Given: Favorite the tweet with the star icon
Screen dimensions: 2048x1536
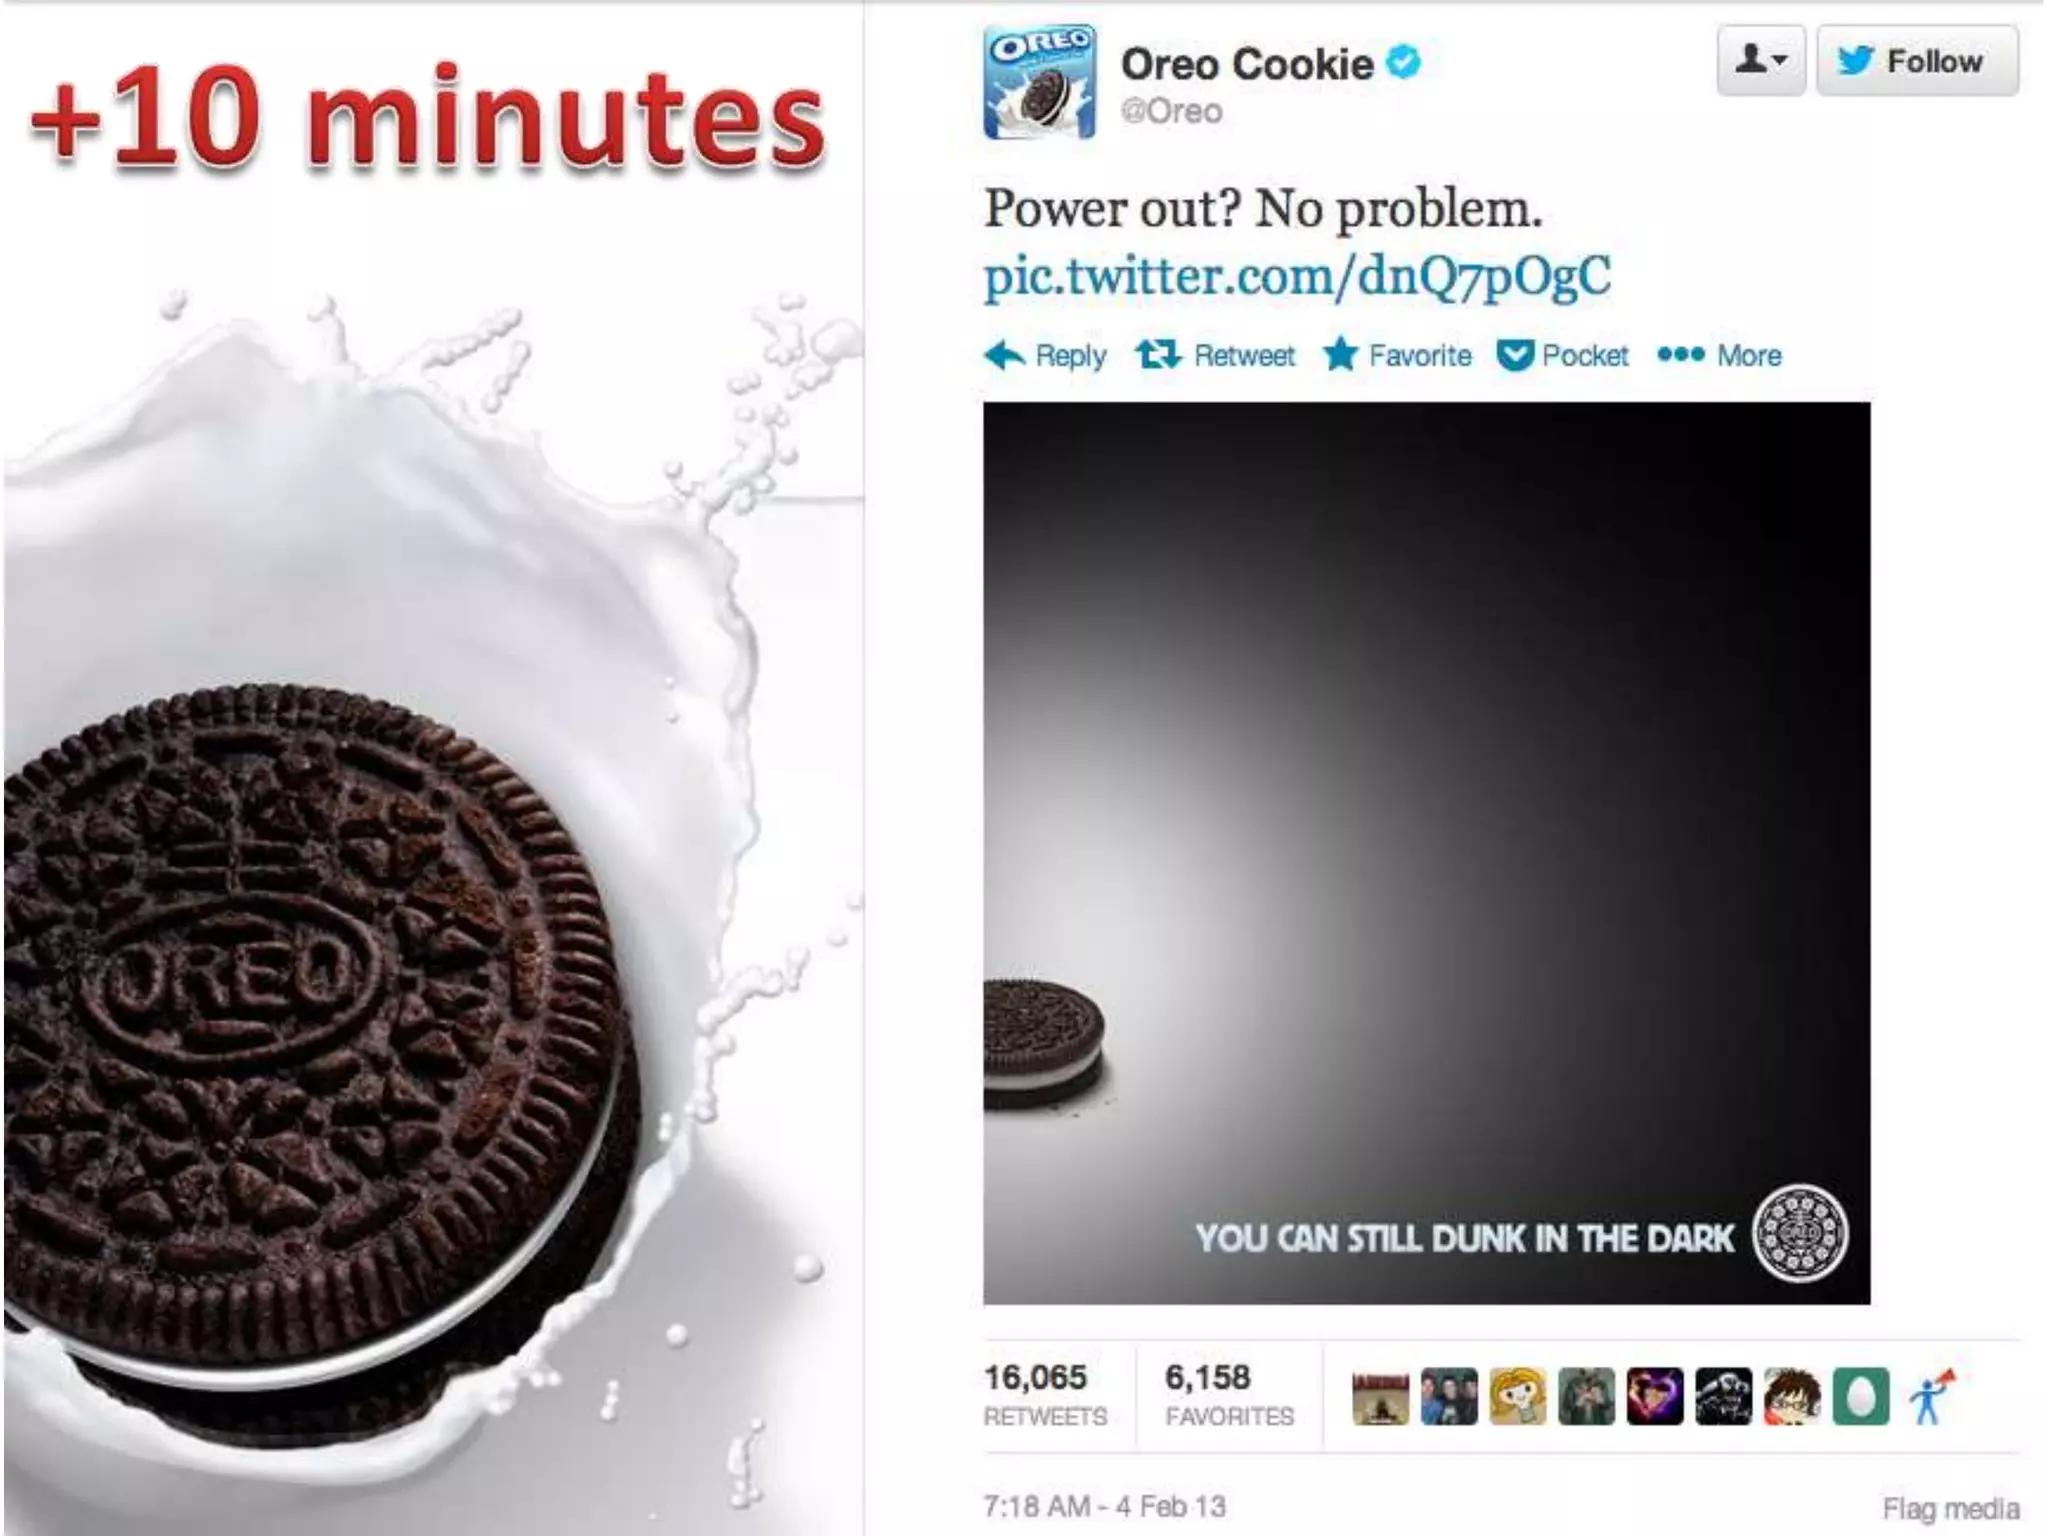Looking at the screenshot, I should [1340, 354].
